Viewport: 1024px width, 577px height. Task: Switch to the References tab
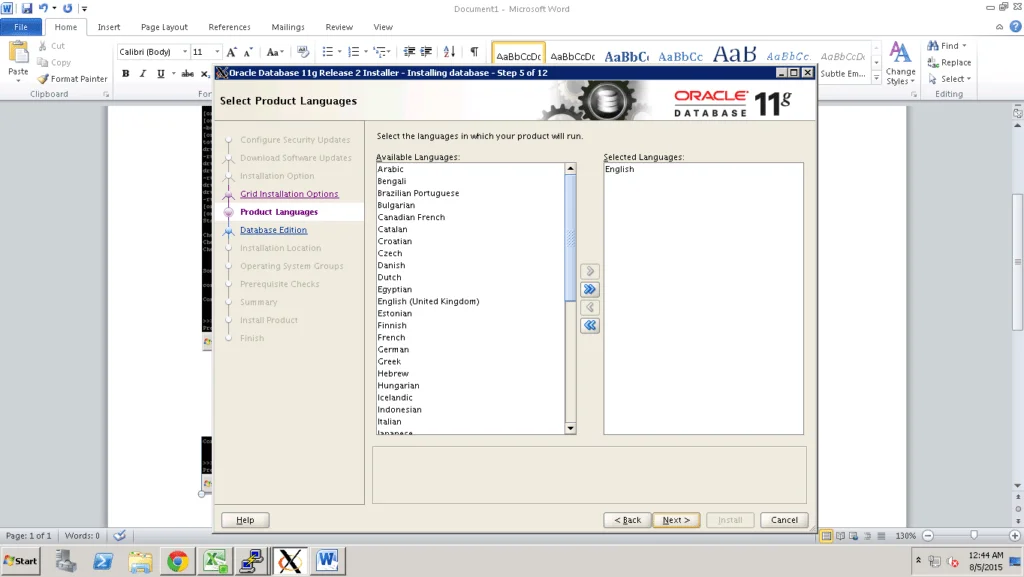[229, 27]
